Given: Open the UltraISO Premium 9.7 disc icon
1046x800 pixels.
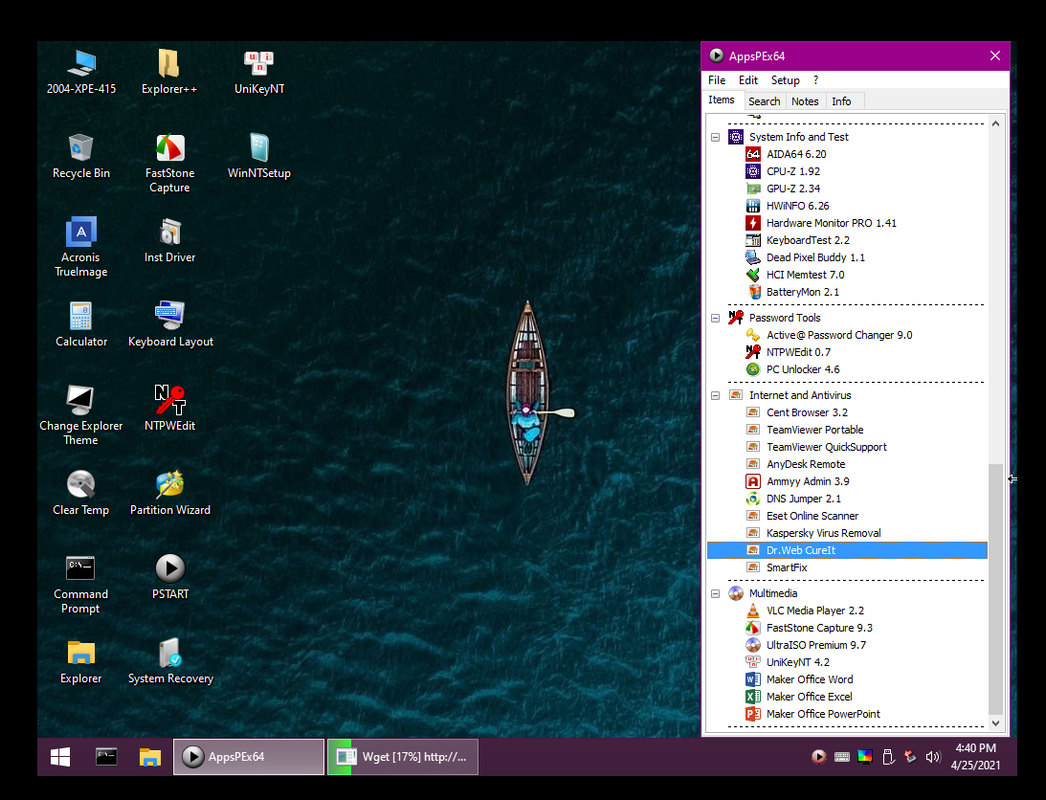Looking at the screenshot, I should (x=752, y=645).
